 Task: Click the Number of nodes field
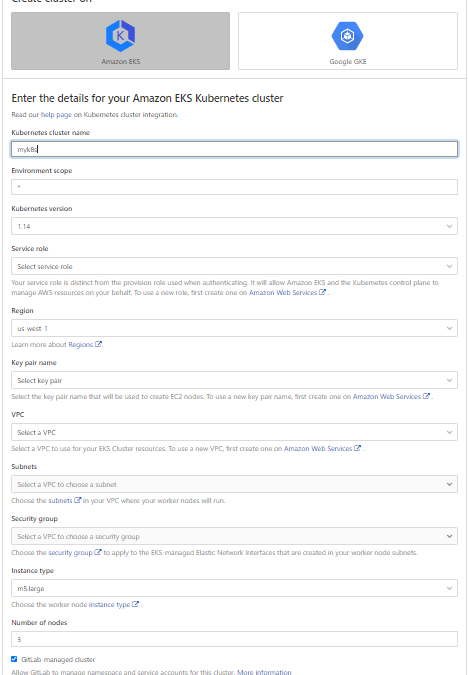234,639
